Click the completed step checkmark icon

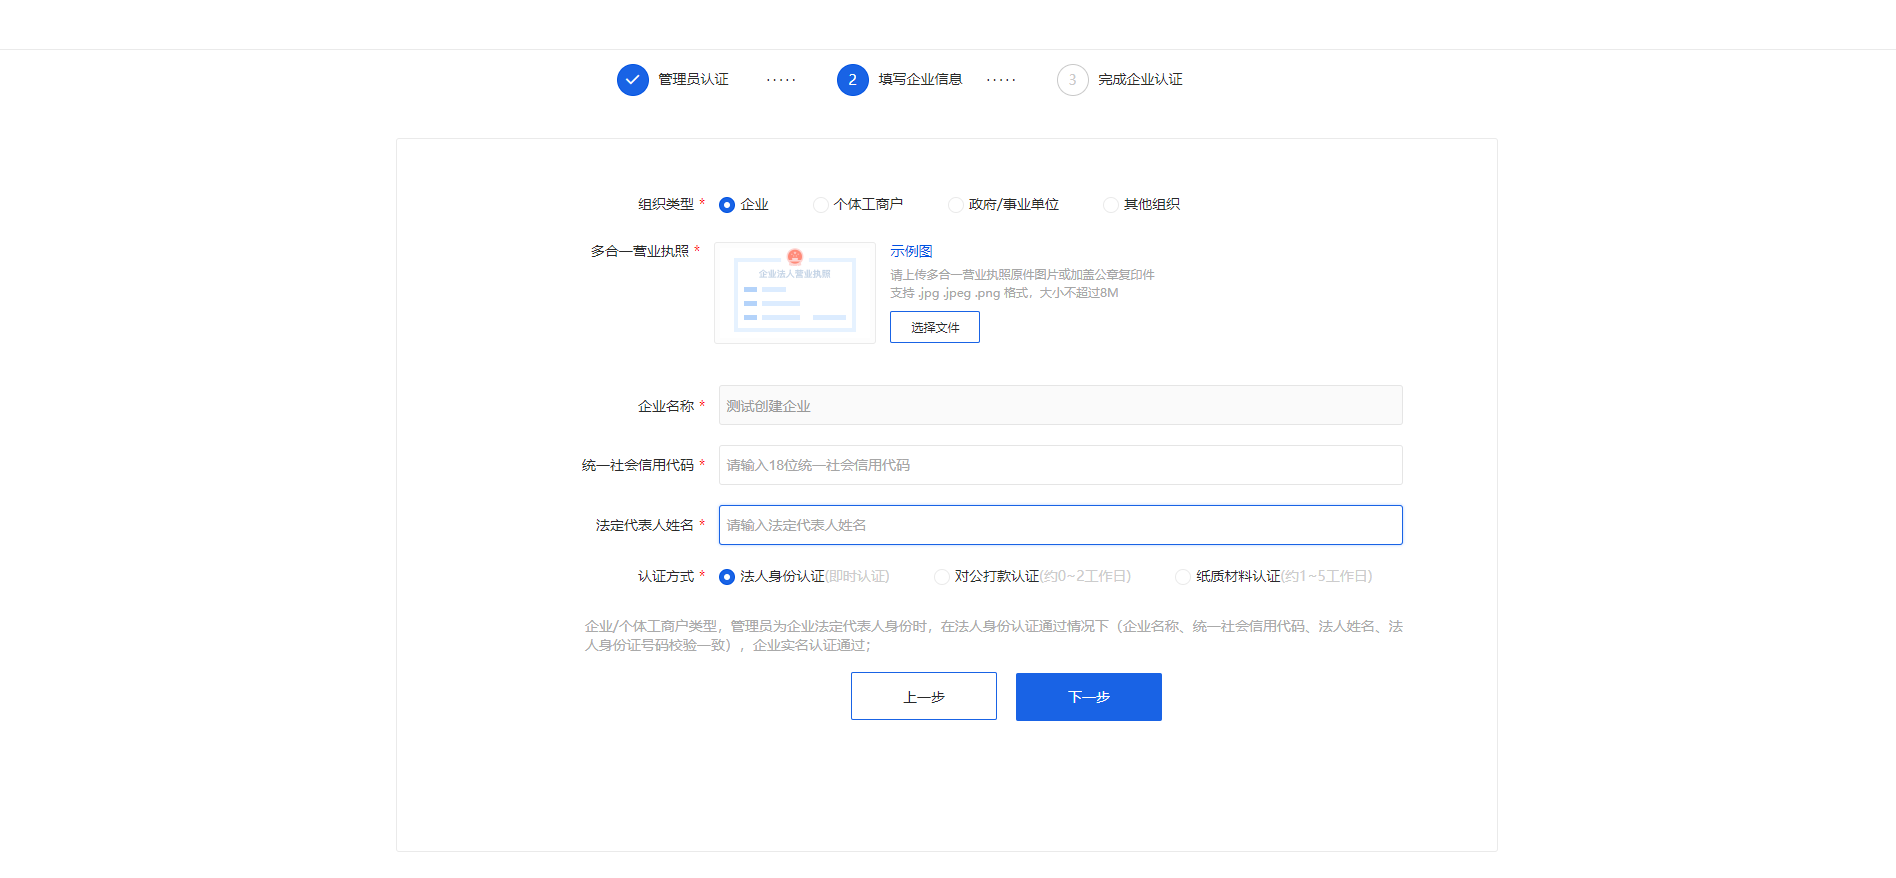(x=632, y=80)
